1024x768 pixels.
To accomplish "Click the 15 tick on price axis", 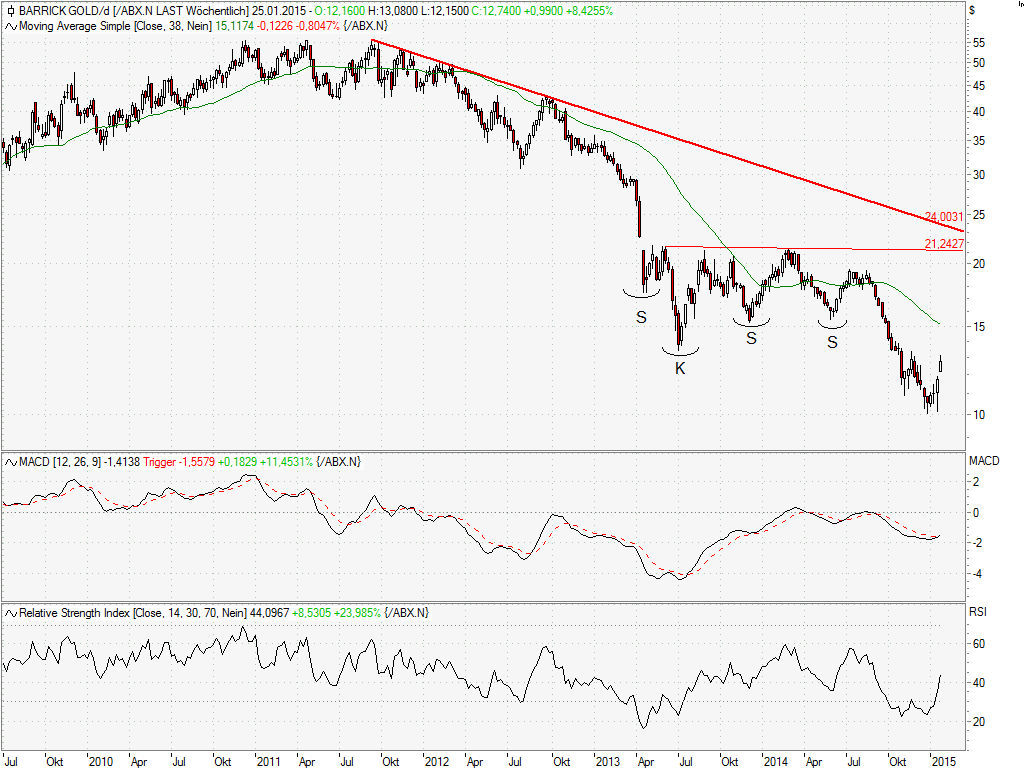I will tap(979, 327).
